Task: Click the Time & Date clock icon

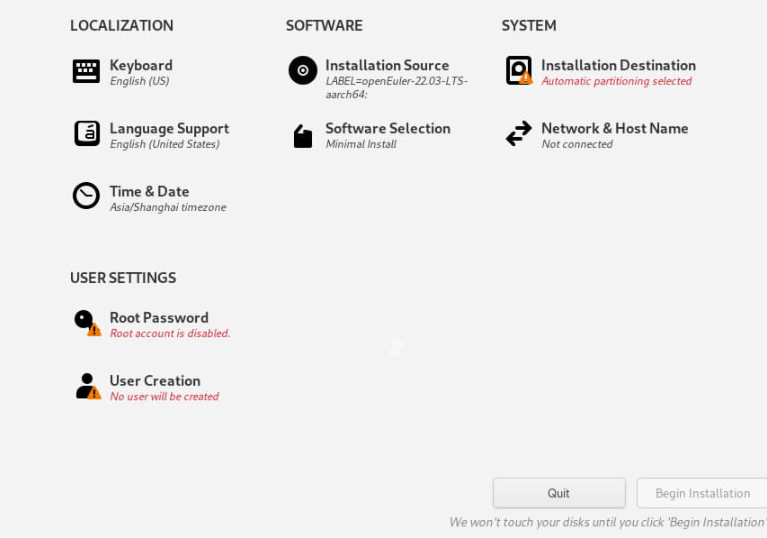Action: tap(86, 196)
